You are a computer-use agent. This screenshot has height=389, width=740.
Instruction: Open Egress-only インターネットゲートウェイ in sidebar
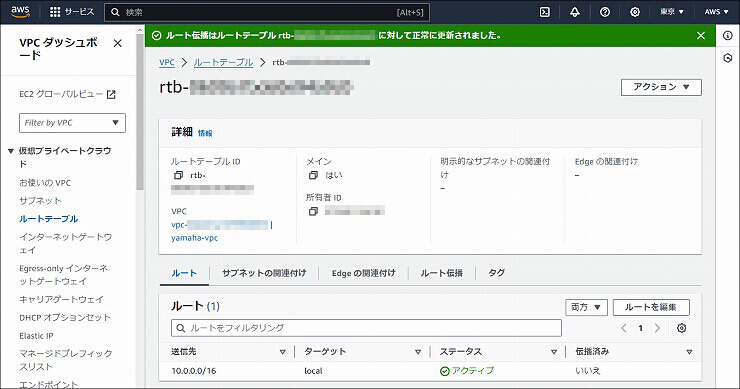pyautogui.click(x=64, y=275)
